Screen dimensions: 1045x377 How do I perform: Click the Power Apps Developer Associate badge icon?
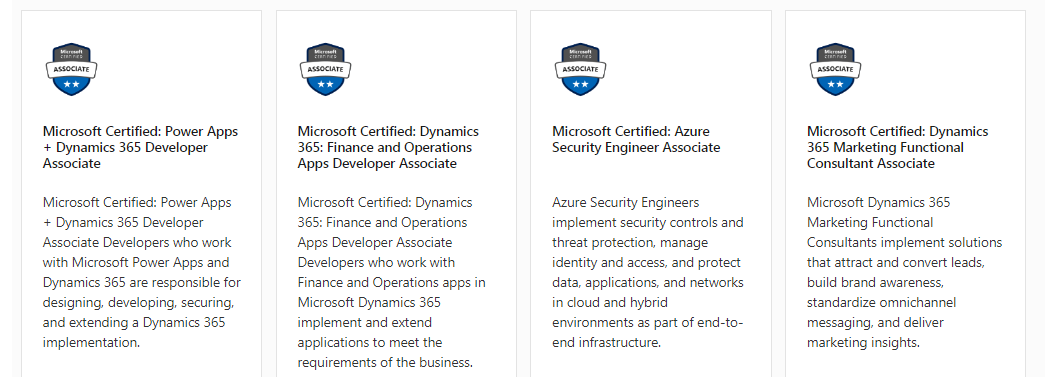tap(71, 69)
